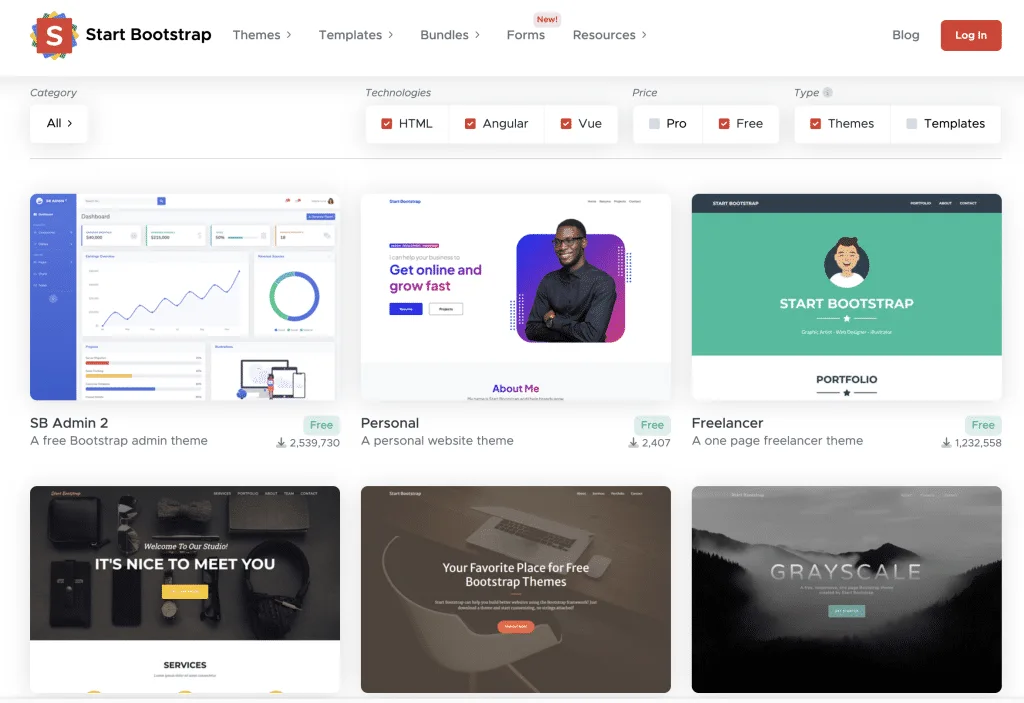Open the All category selector
The width and height of the screenshot is (1024, 703).
(x=59, y=123)
